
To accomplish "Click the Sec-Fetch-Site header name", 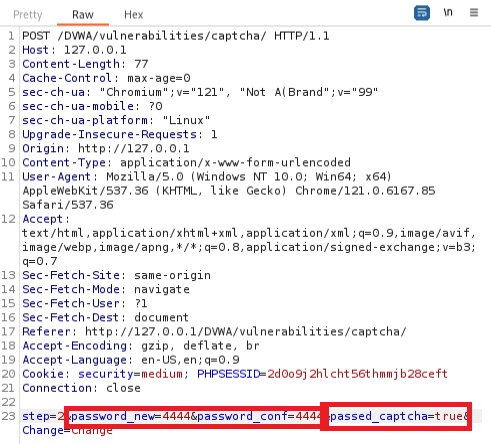I will (71, 275).
